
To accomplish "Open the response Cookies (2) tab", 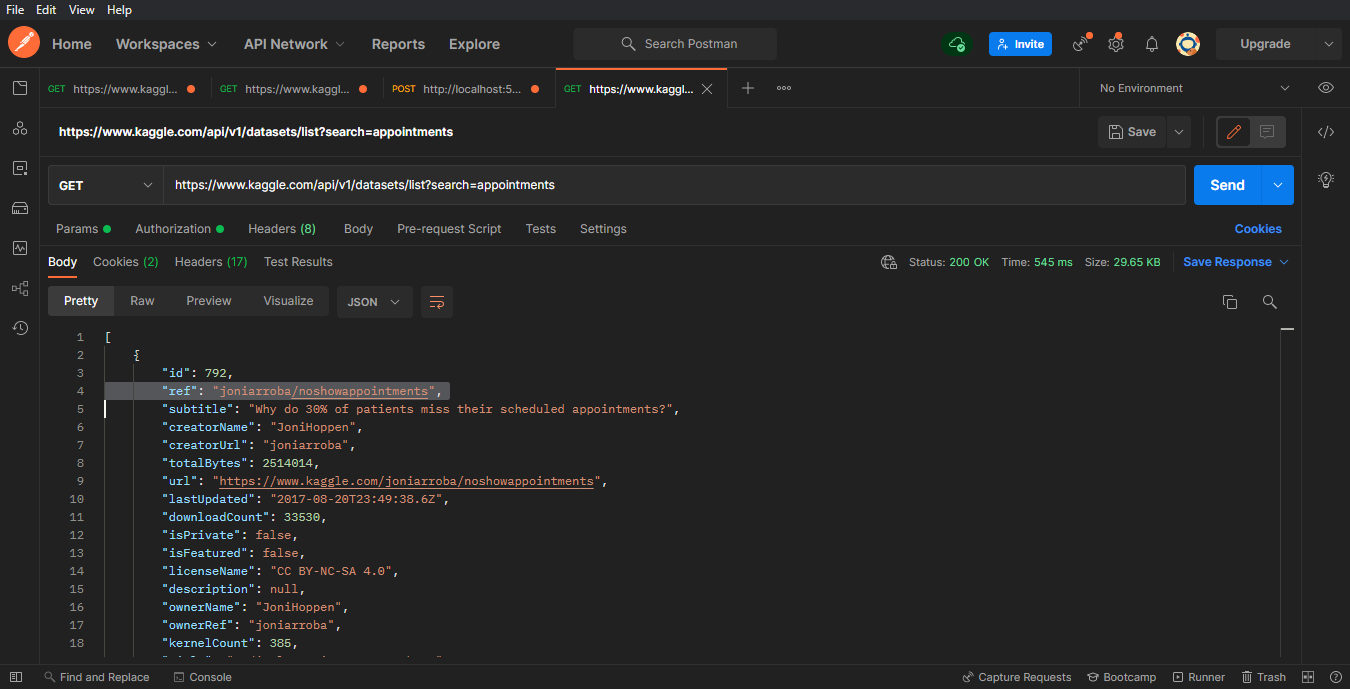I will [x=126, y=262].
